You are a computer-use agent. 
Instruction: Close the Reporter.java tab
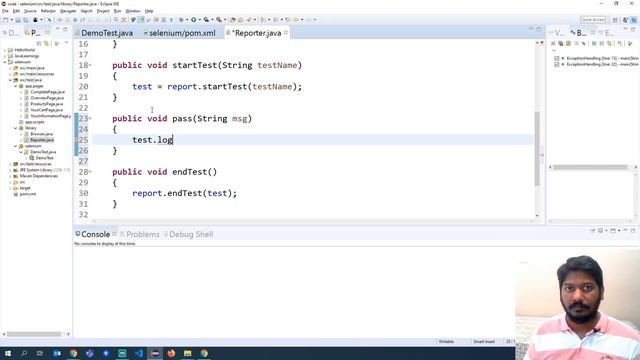286,33
